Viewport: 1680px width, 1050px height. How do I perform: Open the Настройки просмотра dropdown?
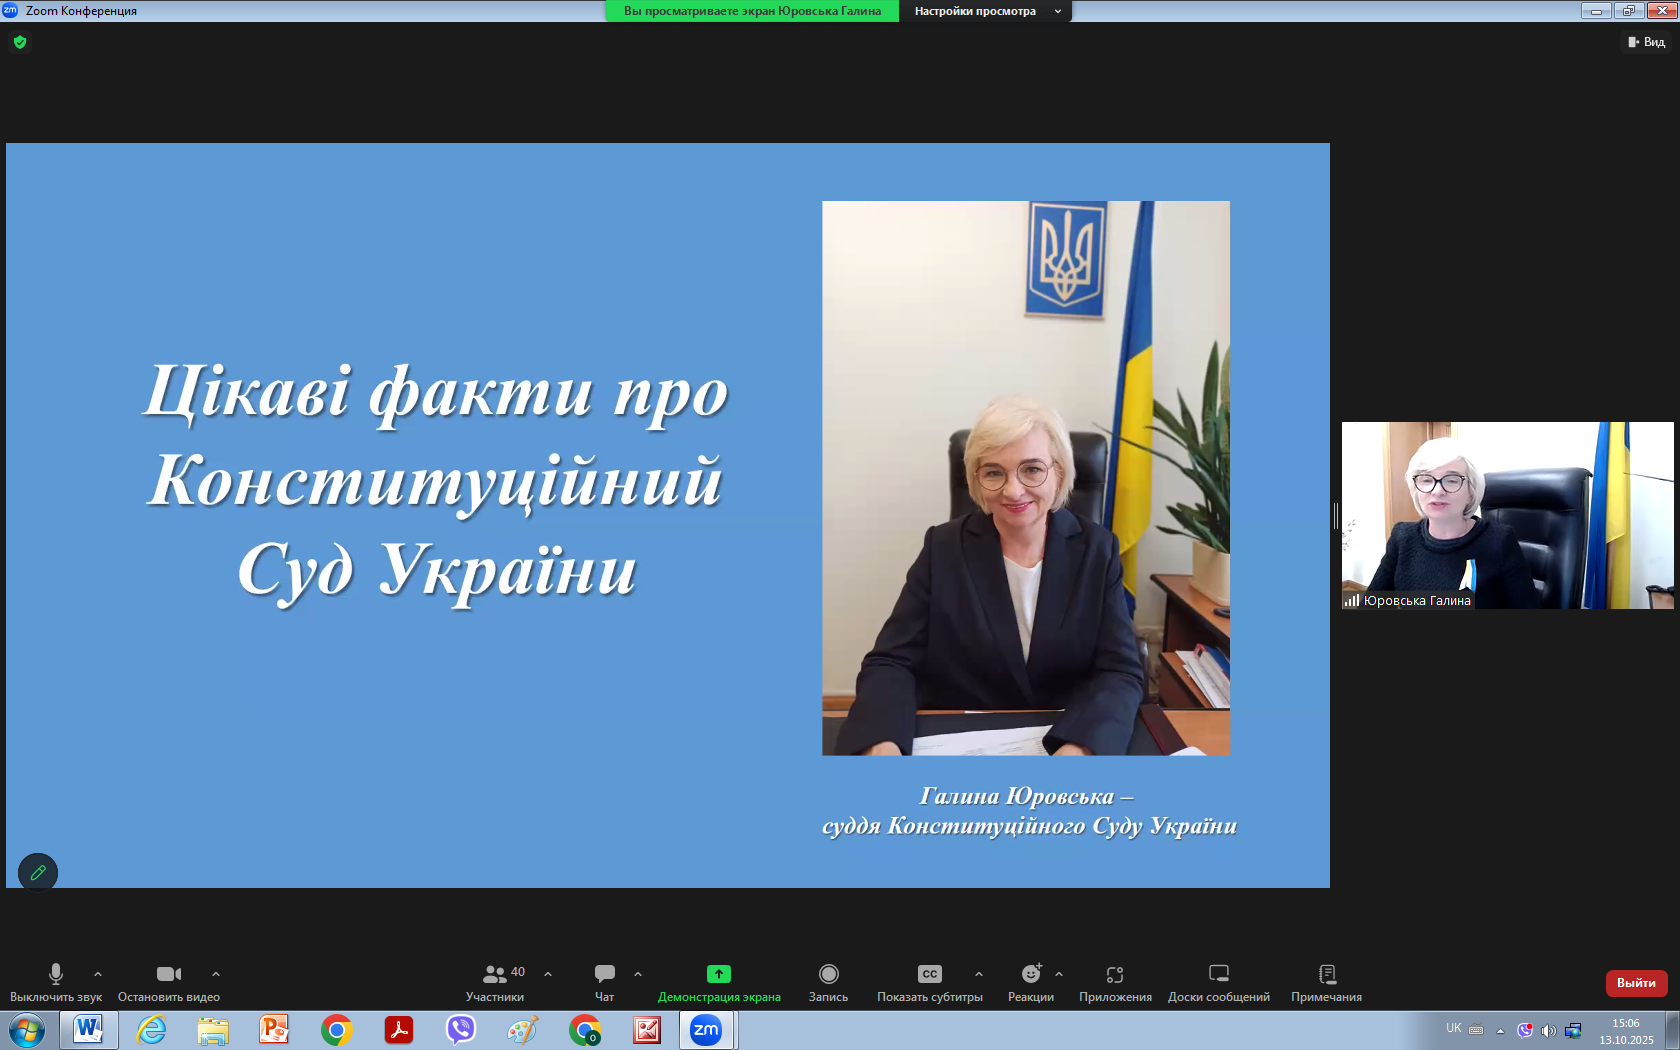[986, 11]
